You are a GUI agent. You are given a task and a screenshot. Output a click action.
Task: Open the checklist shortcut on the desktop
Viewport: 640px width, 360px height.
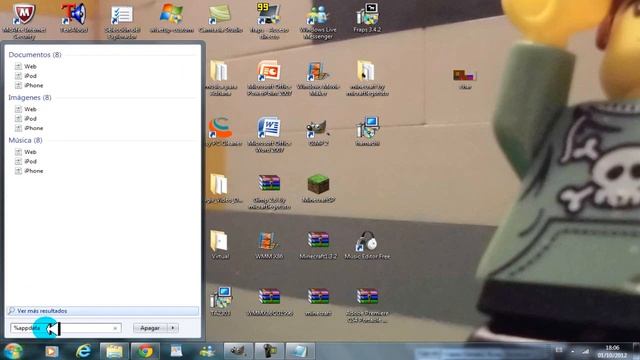pyautogui.click(x=122, y=21)
